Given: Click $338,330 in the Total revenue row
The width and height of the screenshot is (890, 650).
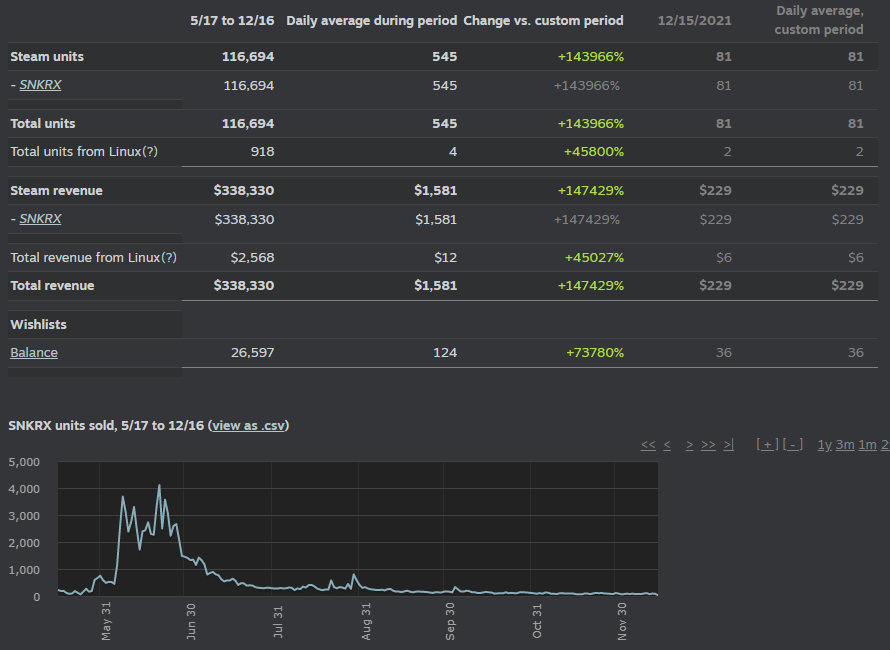Looking at the screenshot, I should pyautogui.click(x=244, y=286).
